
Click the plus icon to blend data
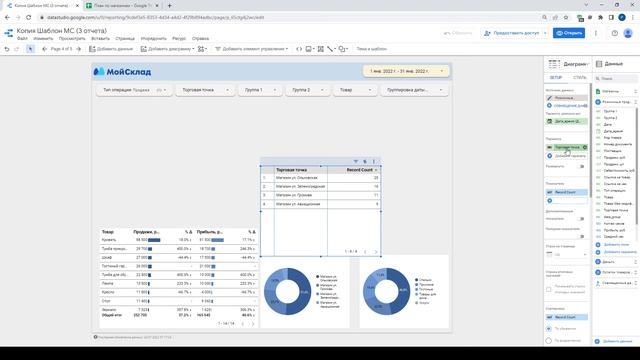549,106
